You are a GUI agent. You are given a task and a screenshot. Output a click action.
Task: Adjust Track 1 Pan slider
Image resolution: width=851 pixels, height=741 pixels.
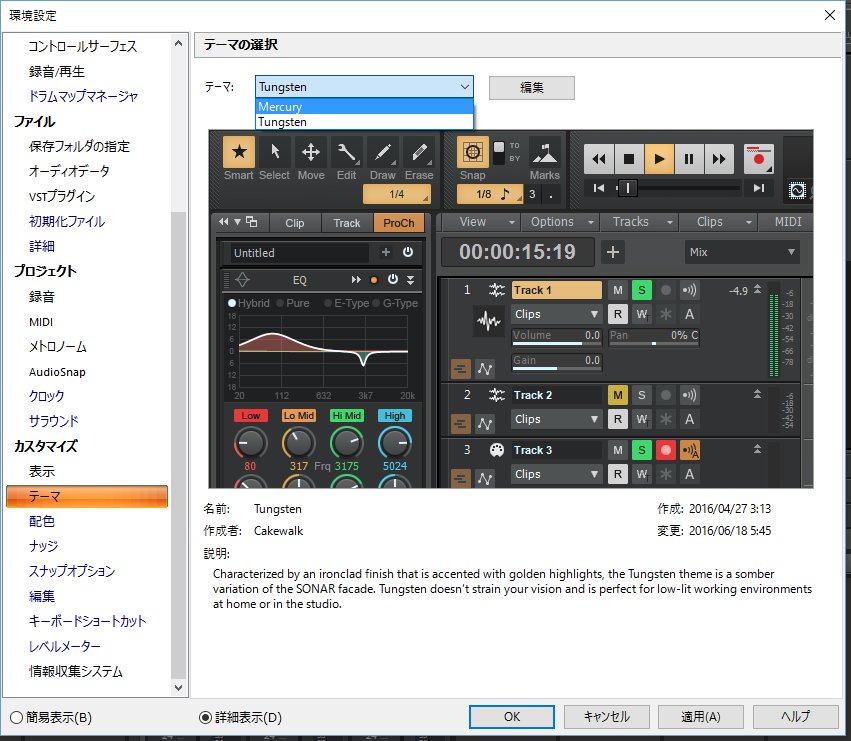point(653,336)
